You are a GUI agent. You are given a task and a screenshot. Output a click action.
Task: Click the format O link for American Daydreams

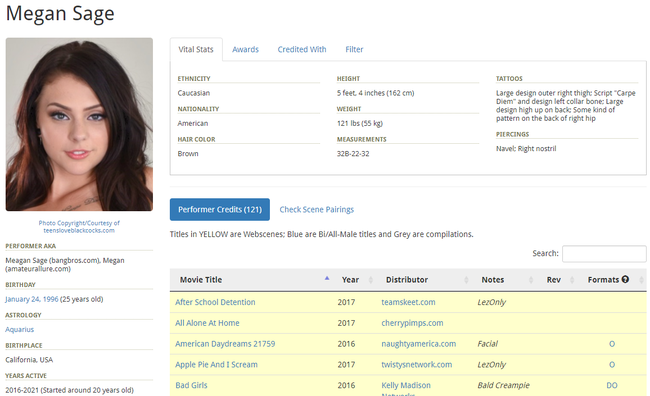coord(612,344)
